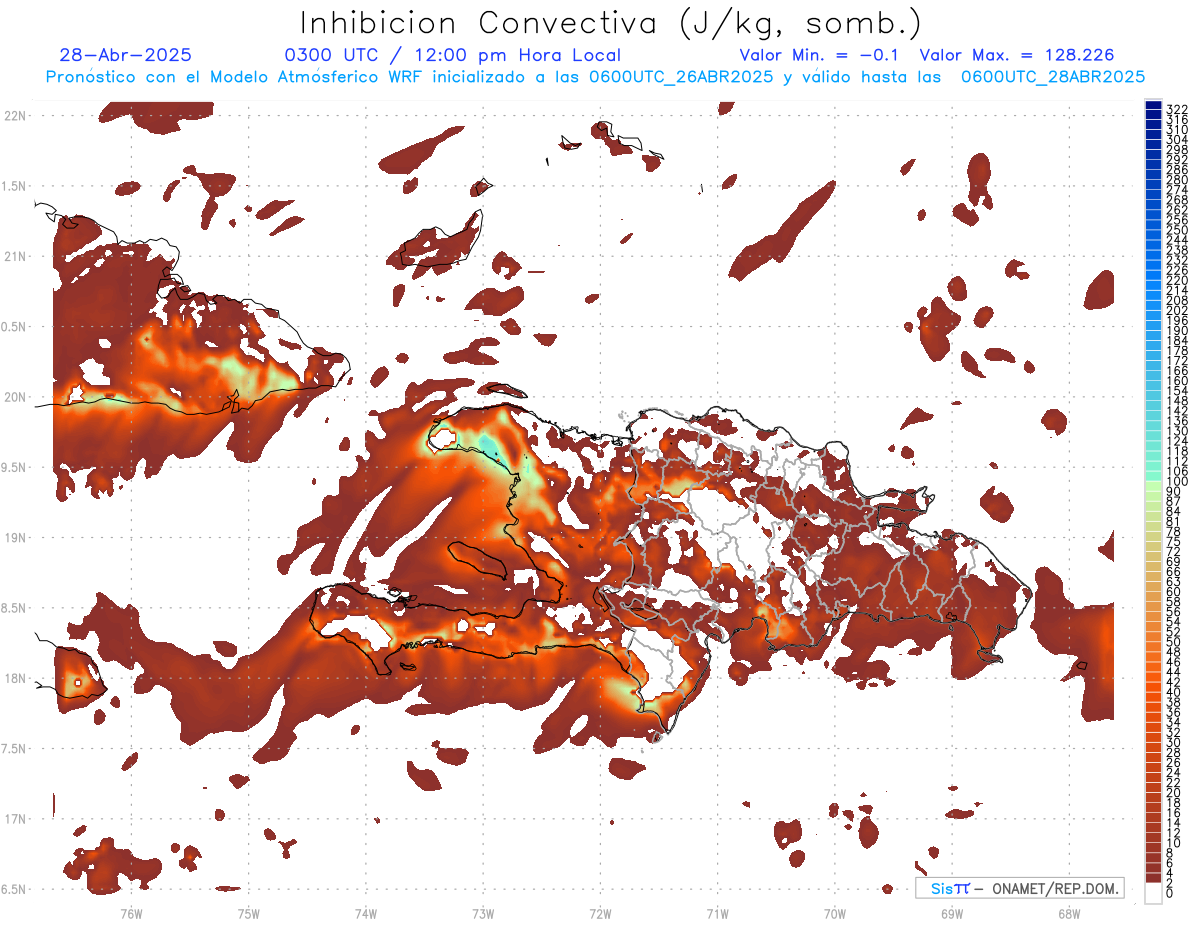Click the 'ONAMET/REP.DOM.' credit box
The height and width of the screenshot is (927, 1200).
[1019, 888]
